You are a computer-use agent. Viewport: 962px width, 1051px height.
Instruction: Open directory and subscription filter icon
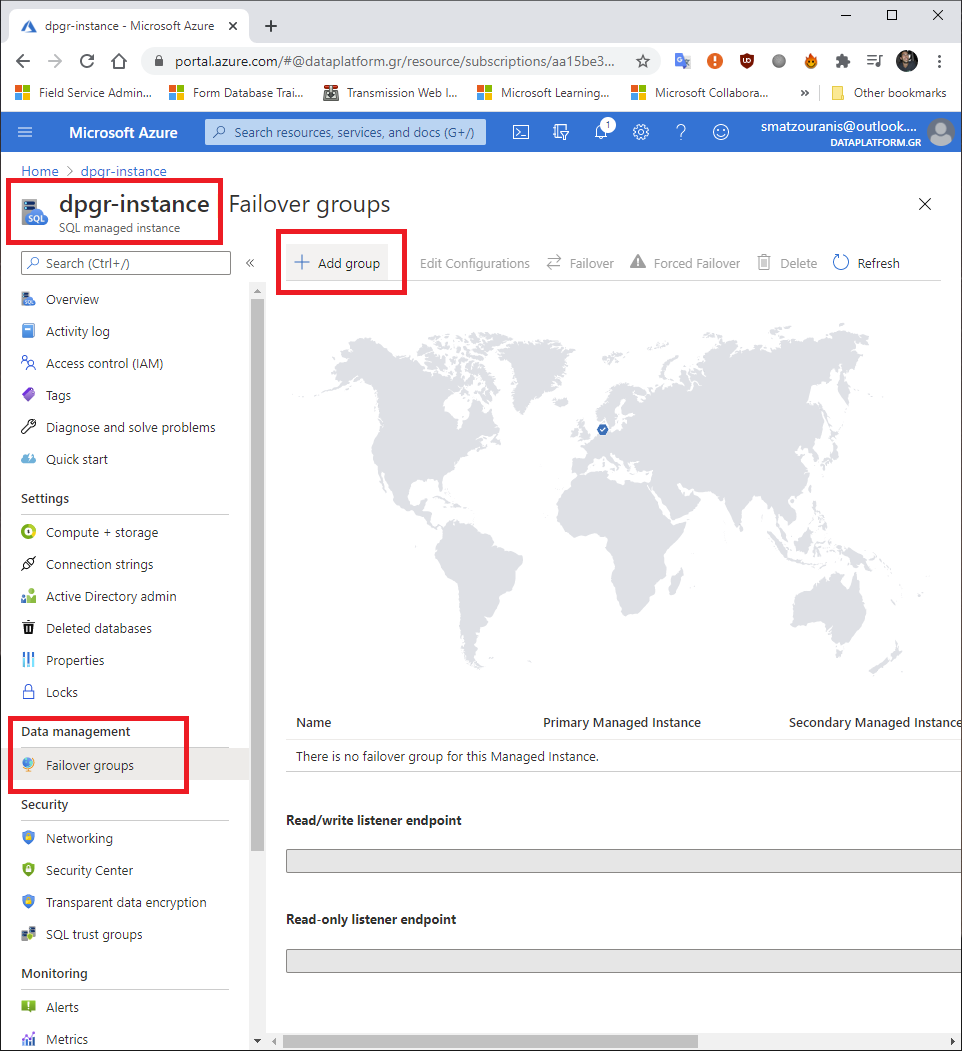[x=561, y=132]
